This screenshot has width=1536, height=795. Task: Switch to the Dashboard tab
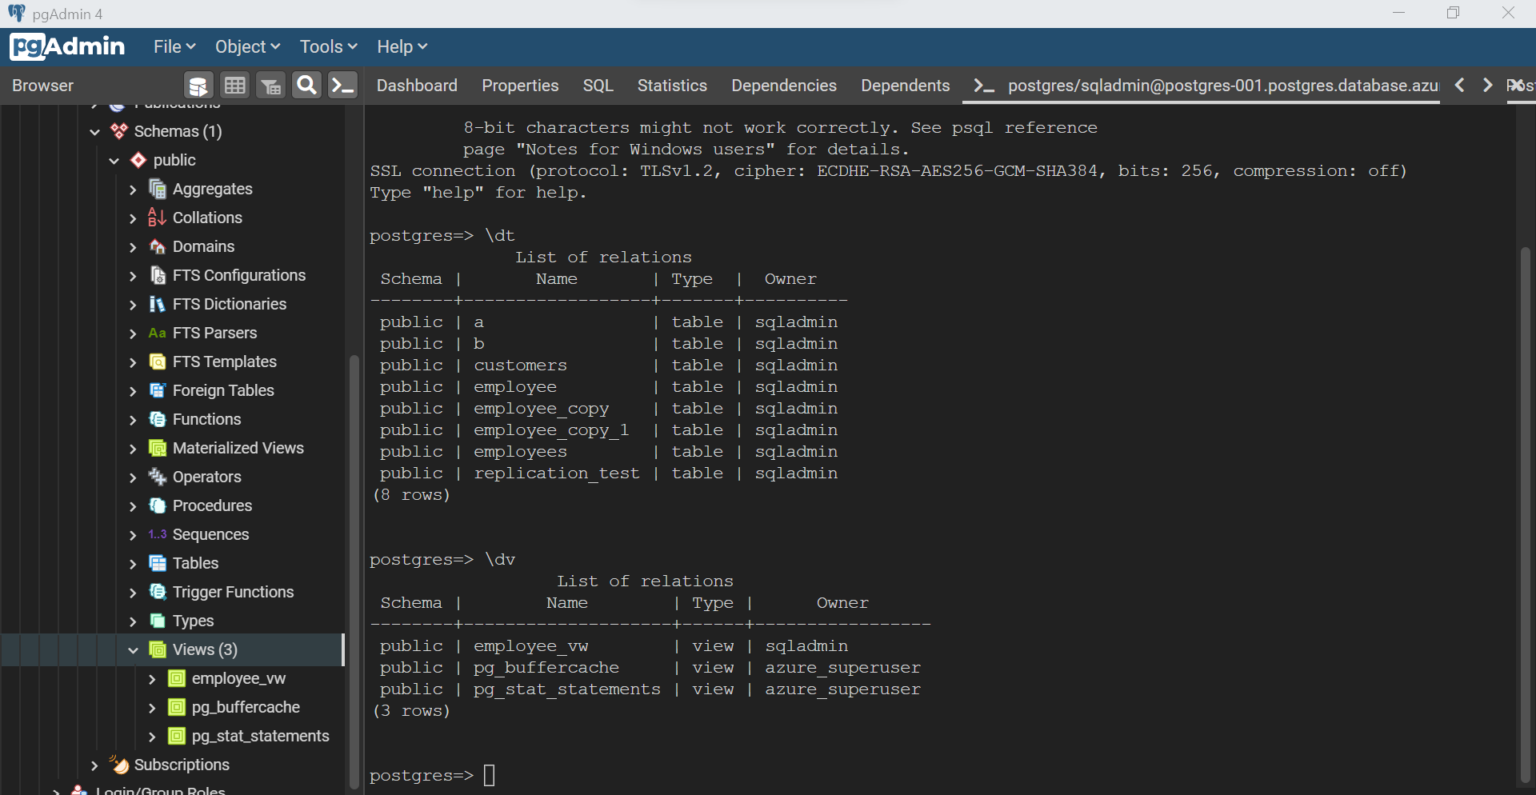pyautogui.click(x=417, y=85)
